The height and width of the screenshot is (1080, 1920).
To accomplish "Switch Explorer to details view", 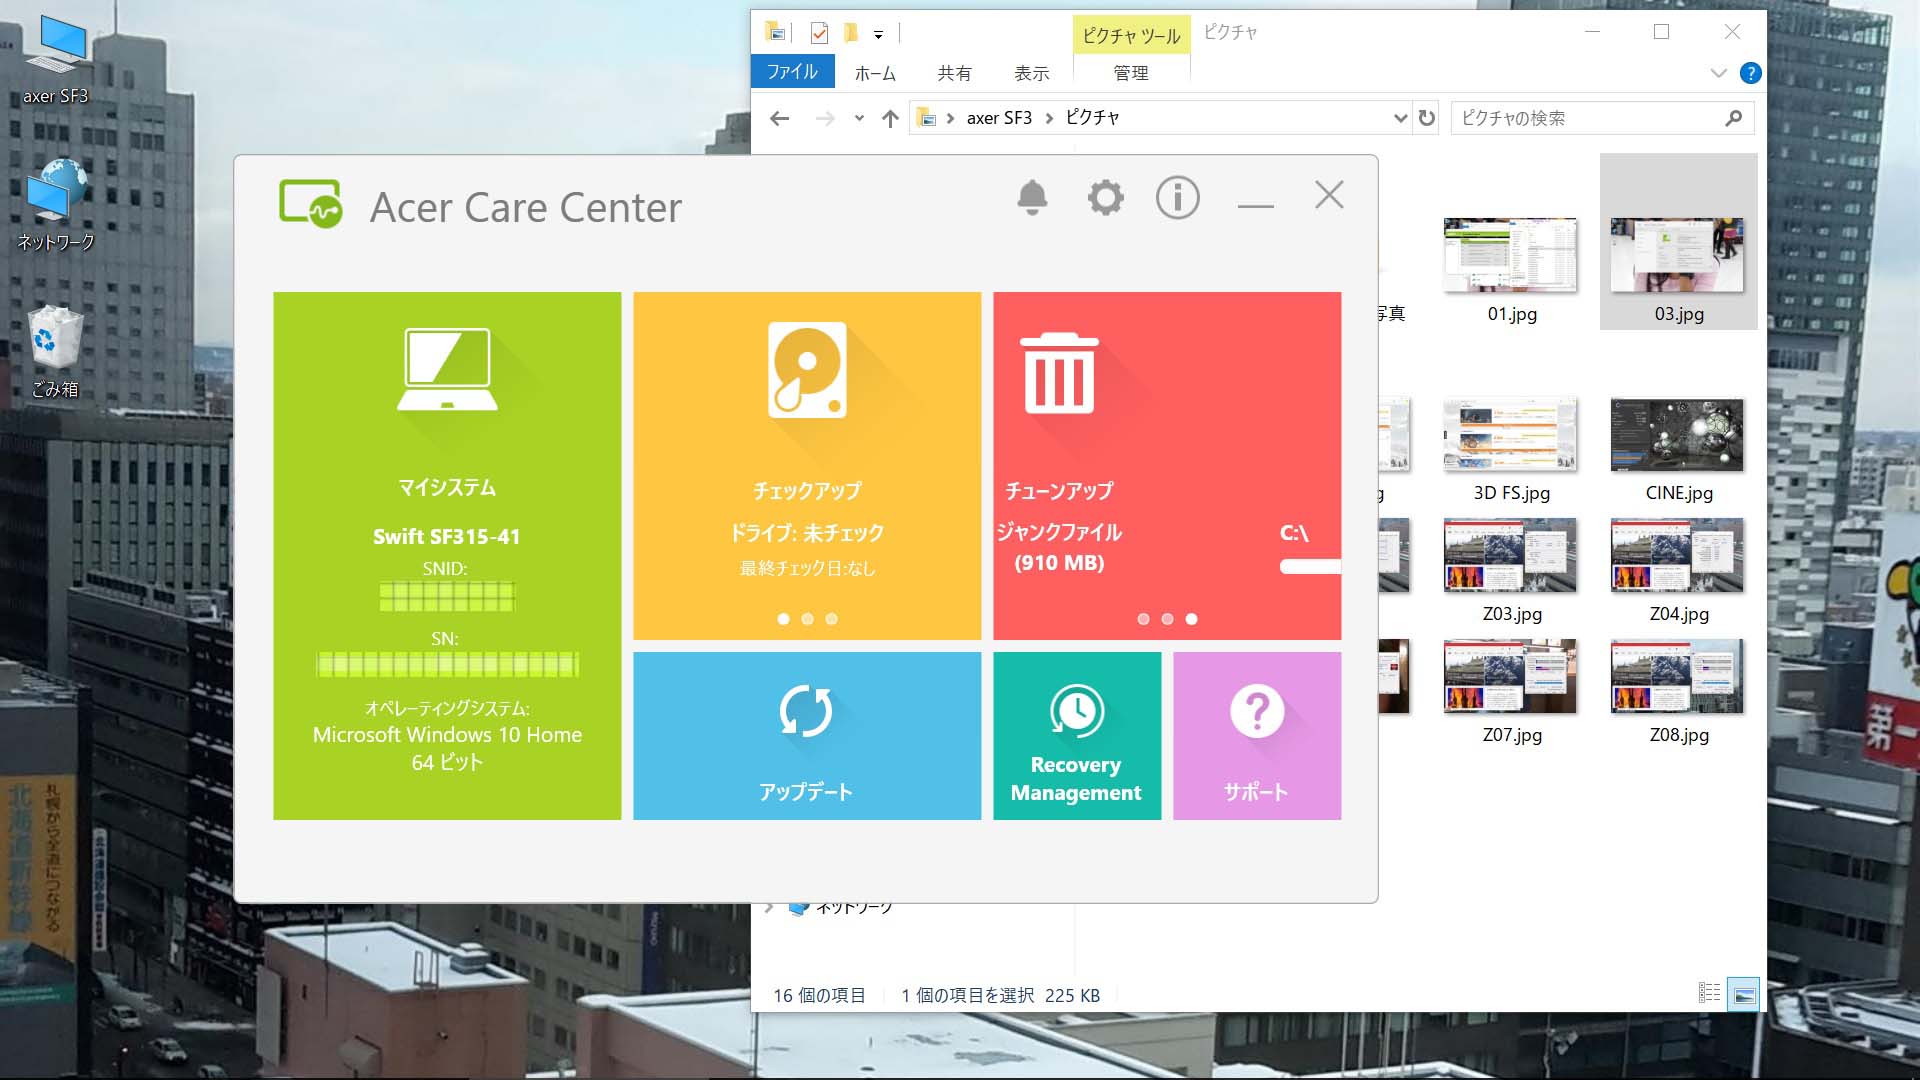I will point(1710,993).
